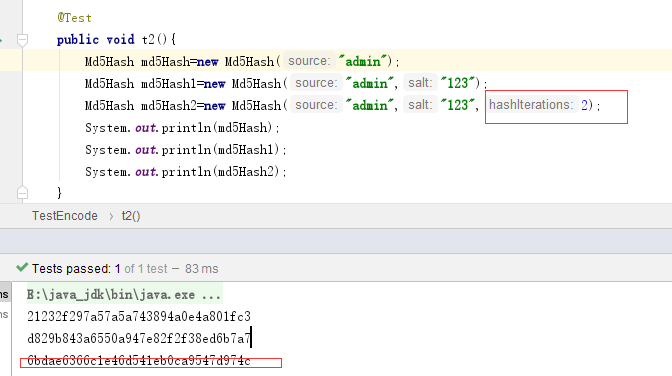Select the TestEncode breadcrumb

[x=65, y=216]
